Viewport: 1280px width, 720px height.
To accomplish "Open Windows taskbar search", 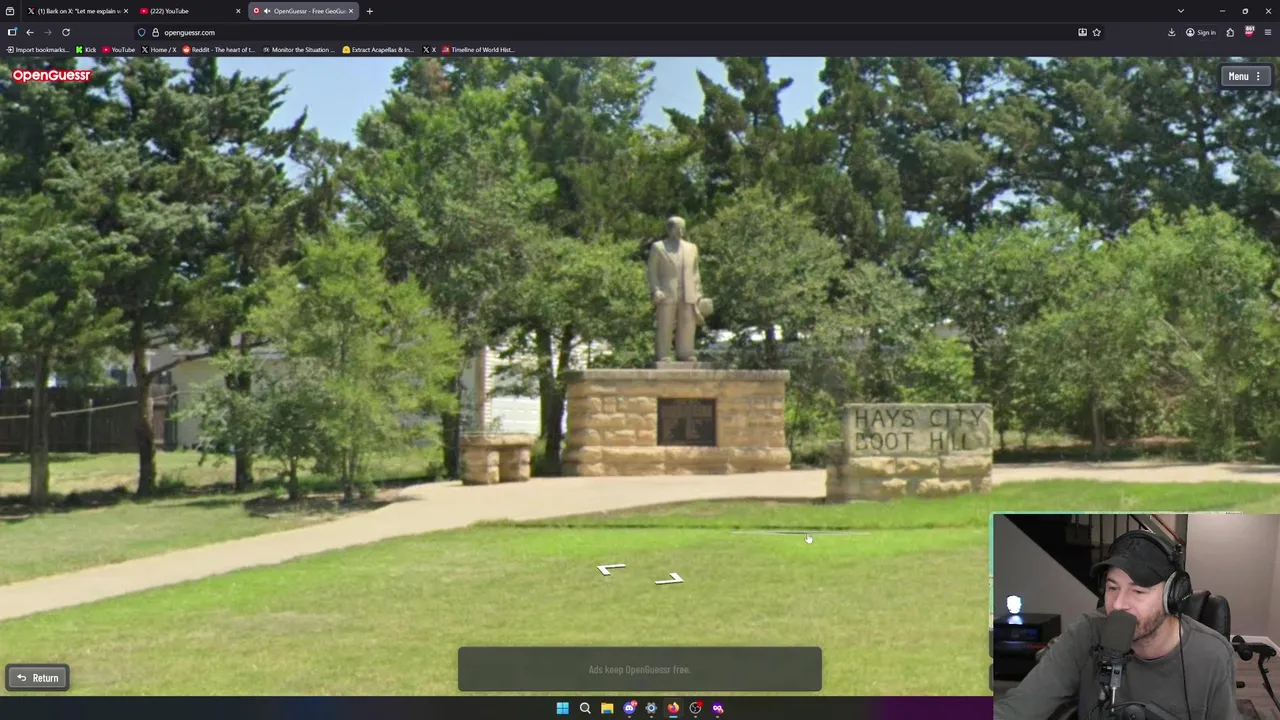I will click(x=585, y=708).
